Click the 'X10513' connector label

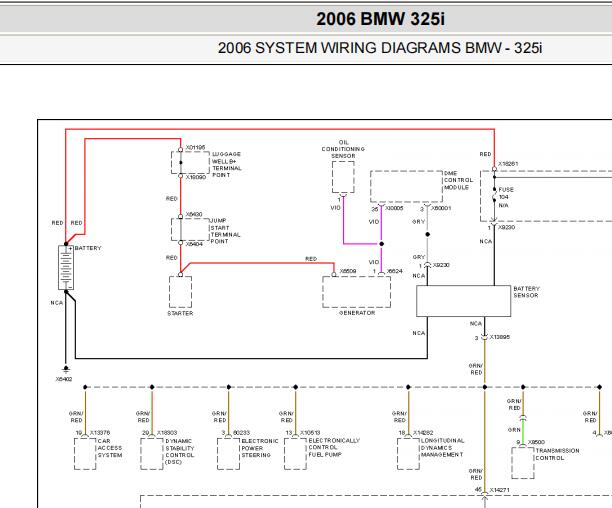310,433
